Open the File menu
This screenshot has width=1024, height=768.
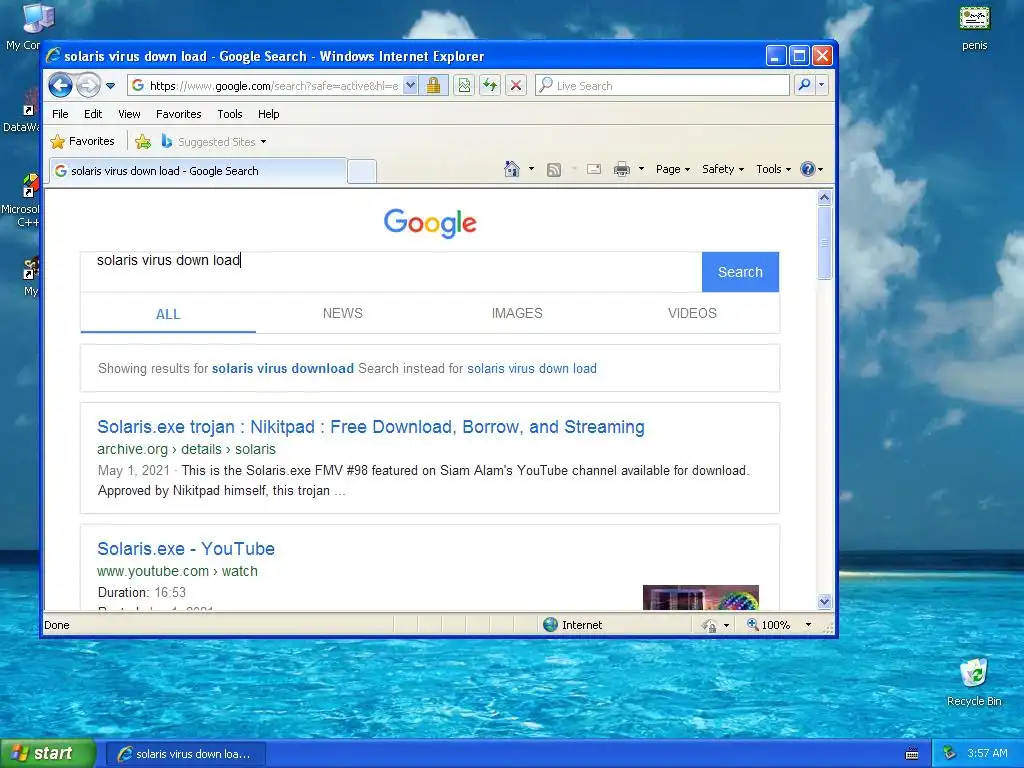(60, 114)
